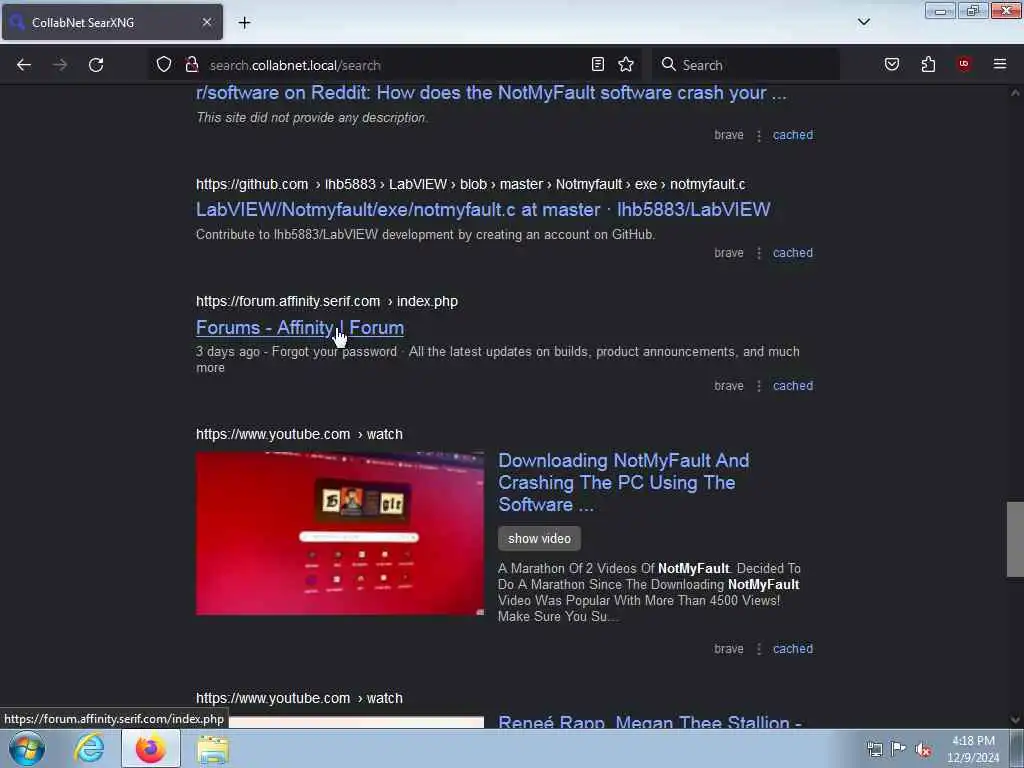The width and height of the screenshot is (1024, 768).
Task: Open the Firefox hamburger menu
Action: pos(1000,64)
